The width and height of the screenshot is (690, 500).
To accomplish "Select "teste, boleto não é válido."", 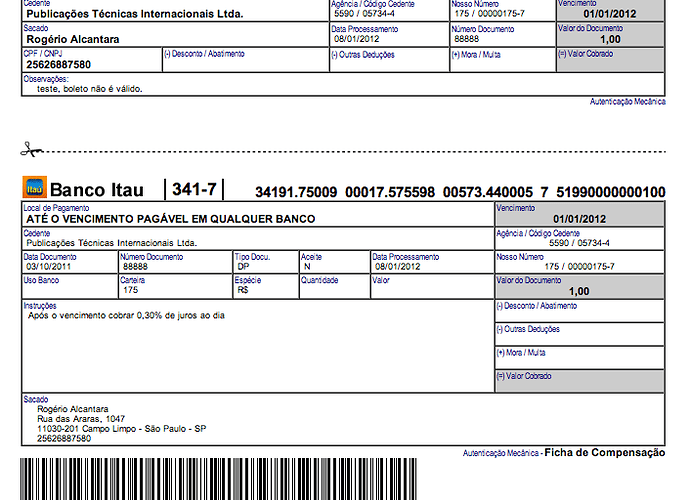I will (90, 89).
